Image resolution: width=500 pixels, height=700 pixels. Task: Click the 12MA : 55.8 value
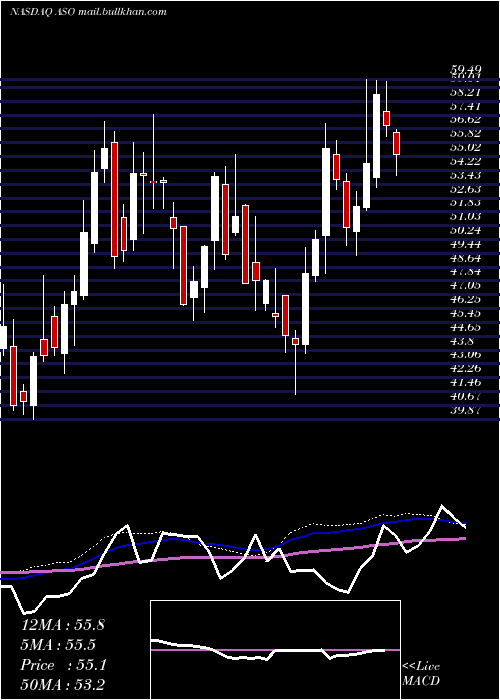(62, 625)
